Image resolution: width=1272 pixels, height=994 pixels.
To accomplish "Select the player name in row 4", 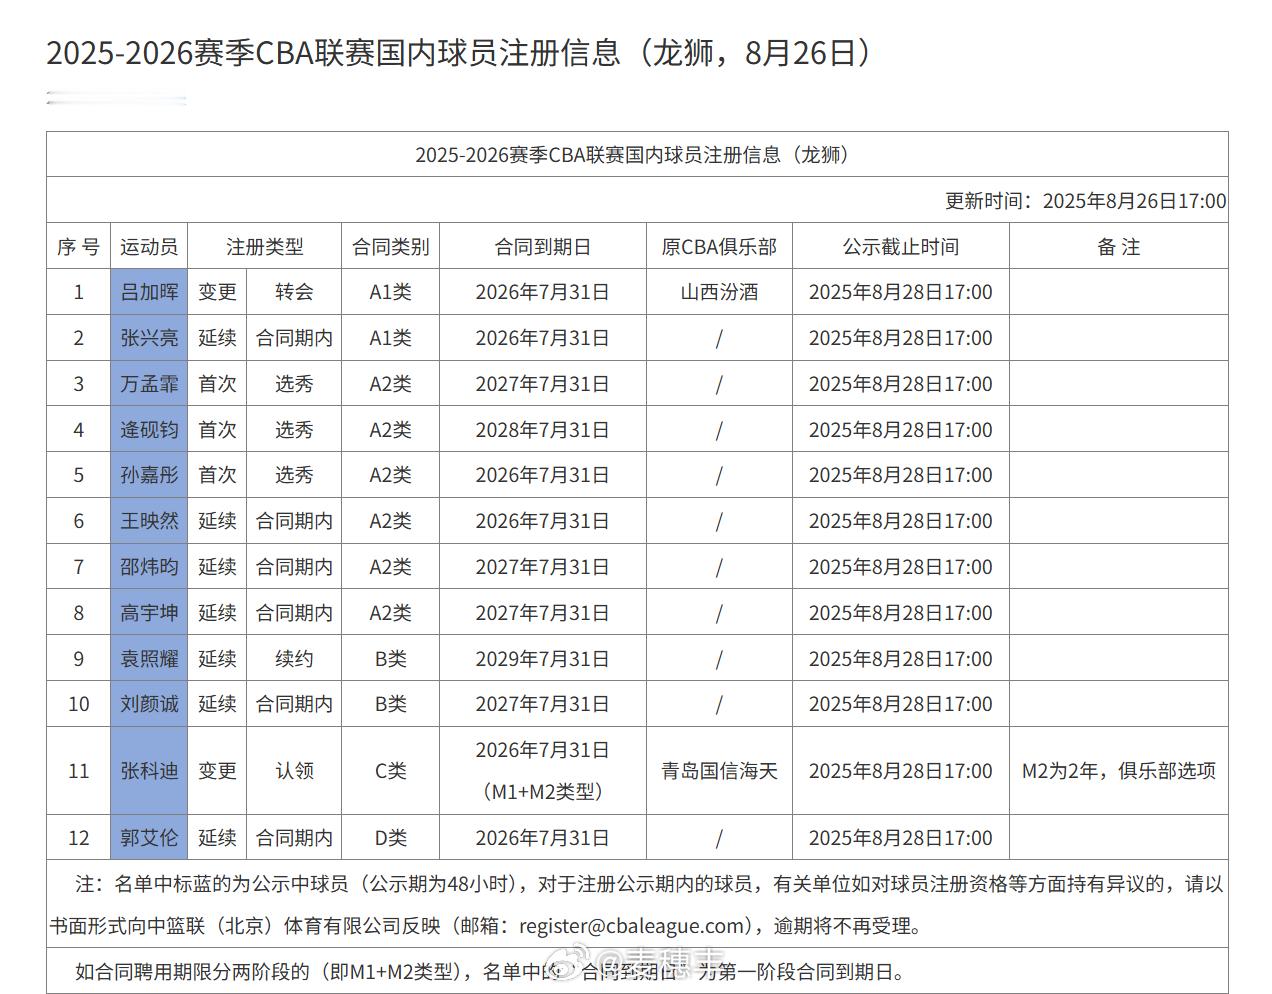I will click(149, 430).
